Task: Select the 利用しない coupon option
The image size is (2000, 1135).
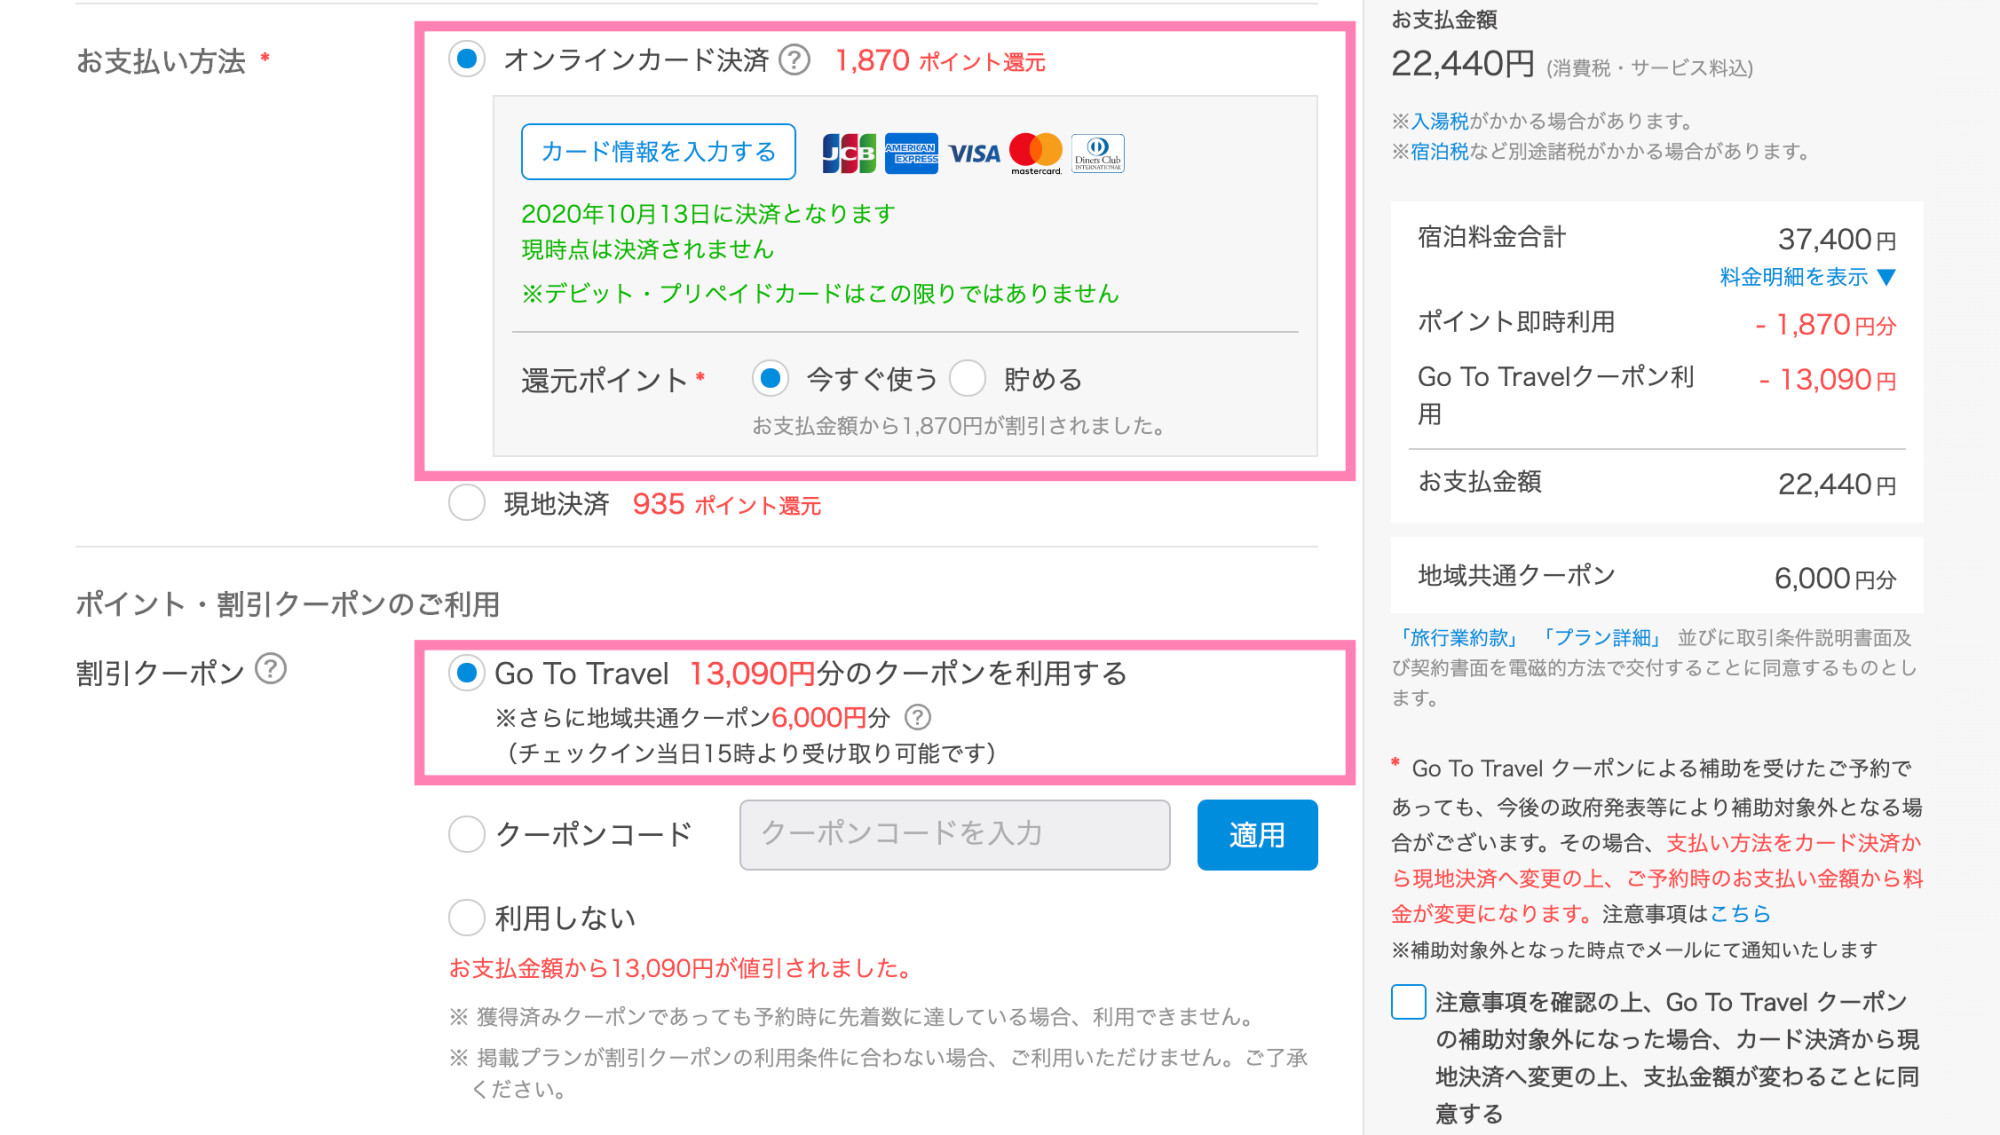Action: (466, 916)
